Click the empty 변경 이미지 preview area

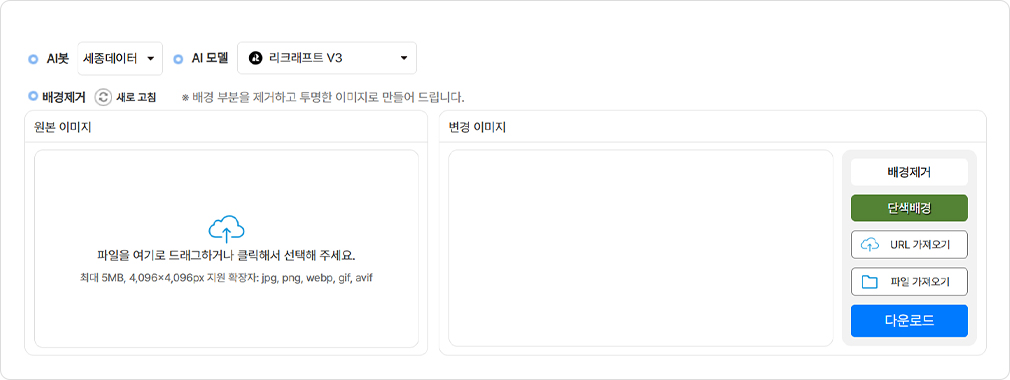(x=640, y=248)
